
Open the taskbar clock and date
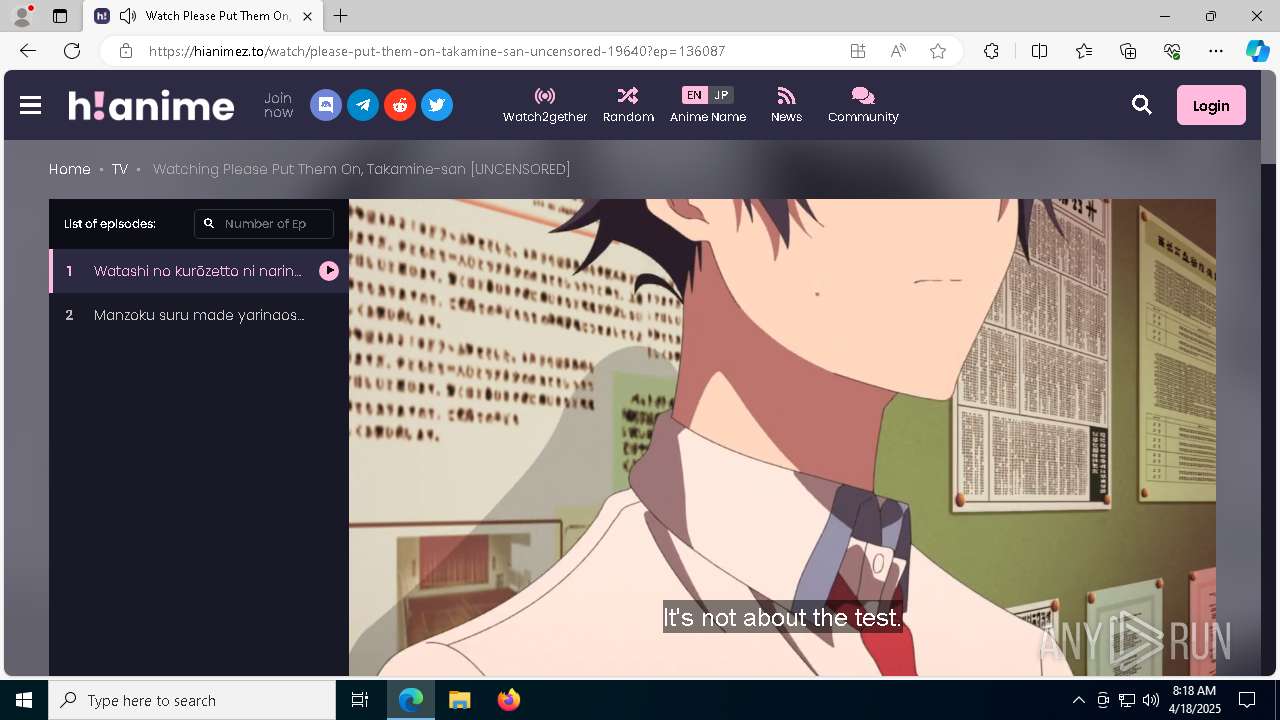[x=1195, y=700]
